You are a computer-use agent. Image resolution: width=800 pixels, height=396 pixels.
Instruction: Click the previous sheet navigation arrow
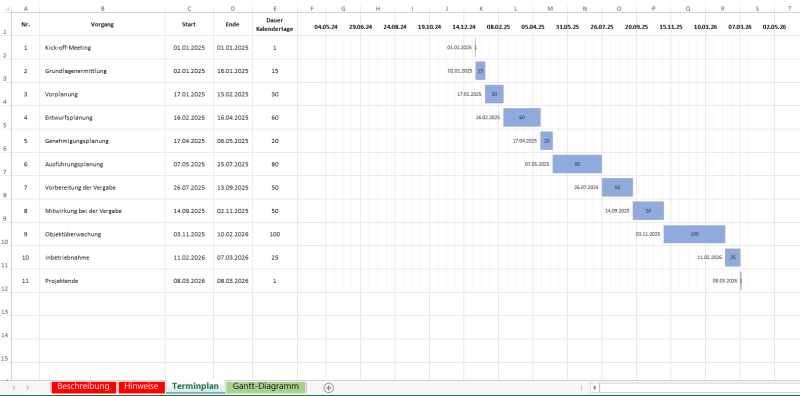13,388
